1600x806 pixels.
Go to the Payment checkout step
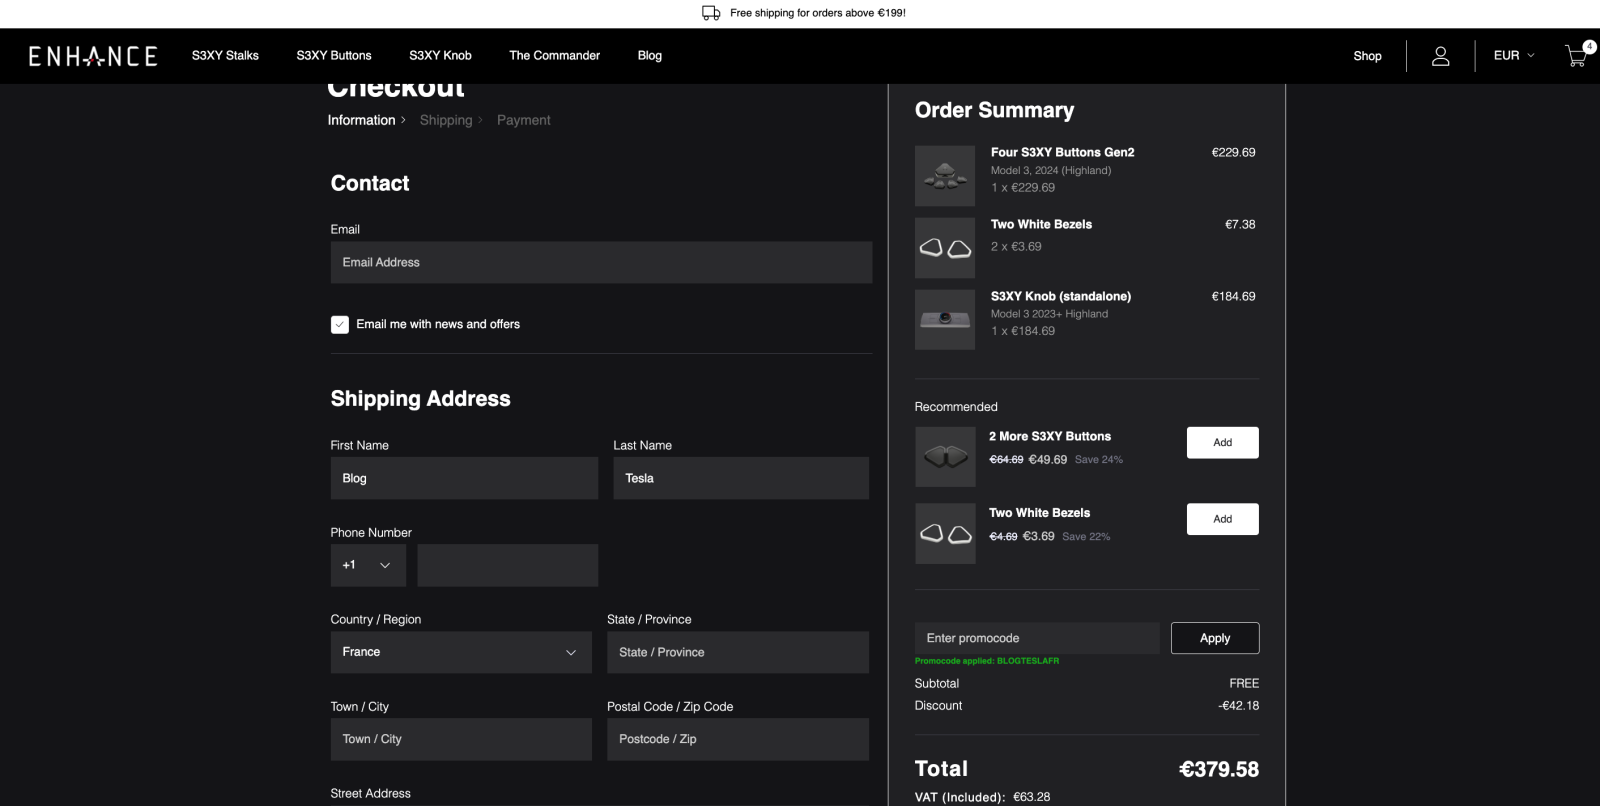[x=524, y=120]
